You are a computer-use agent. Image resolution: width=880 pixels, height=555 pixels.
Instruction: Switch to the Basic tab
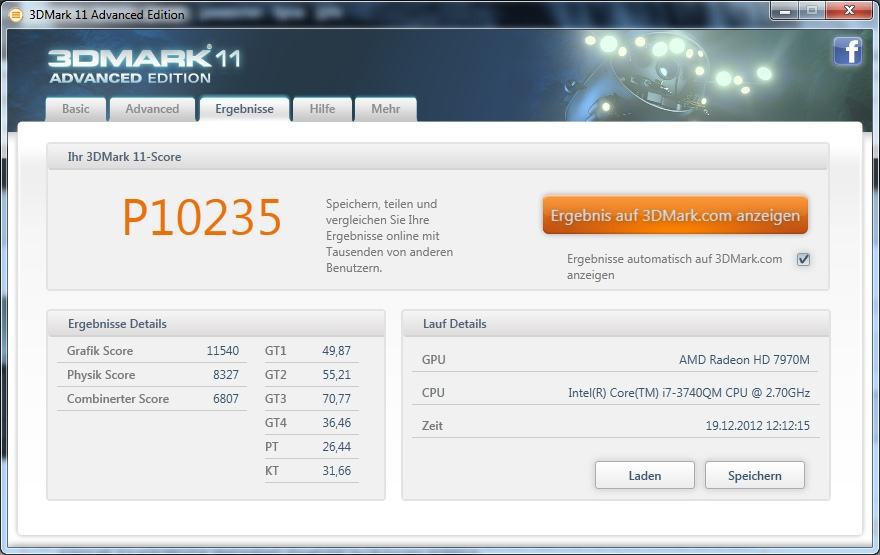[x=76, y=109]
